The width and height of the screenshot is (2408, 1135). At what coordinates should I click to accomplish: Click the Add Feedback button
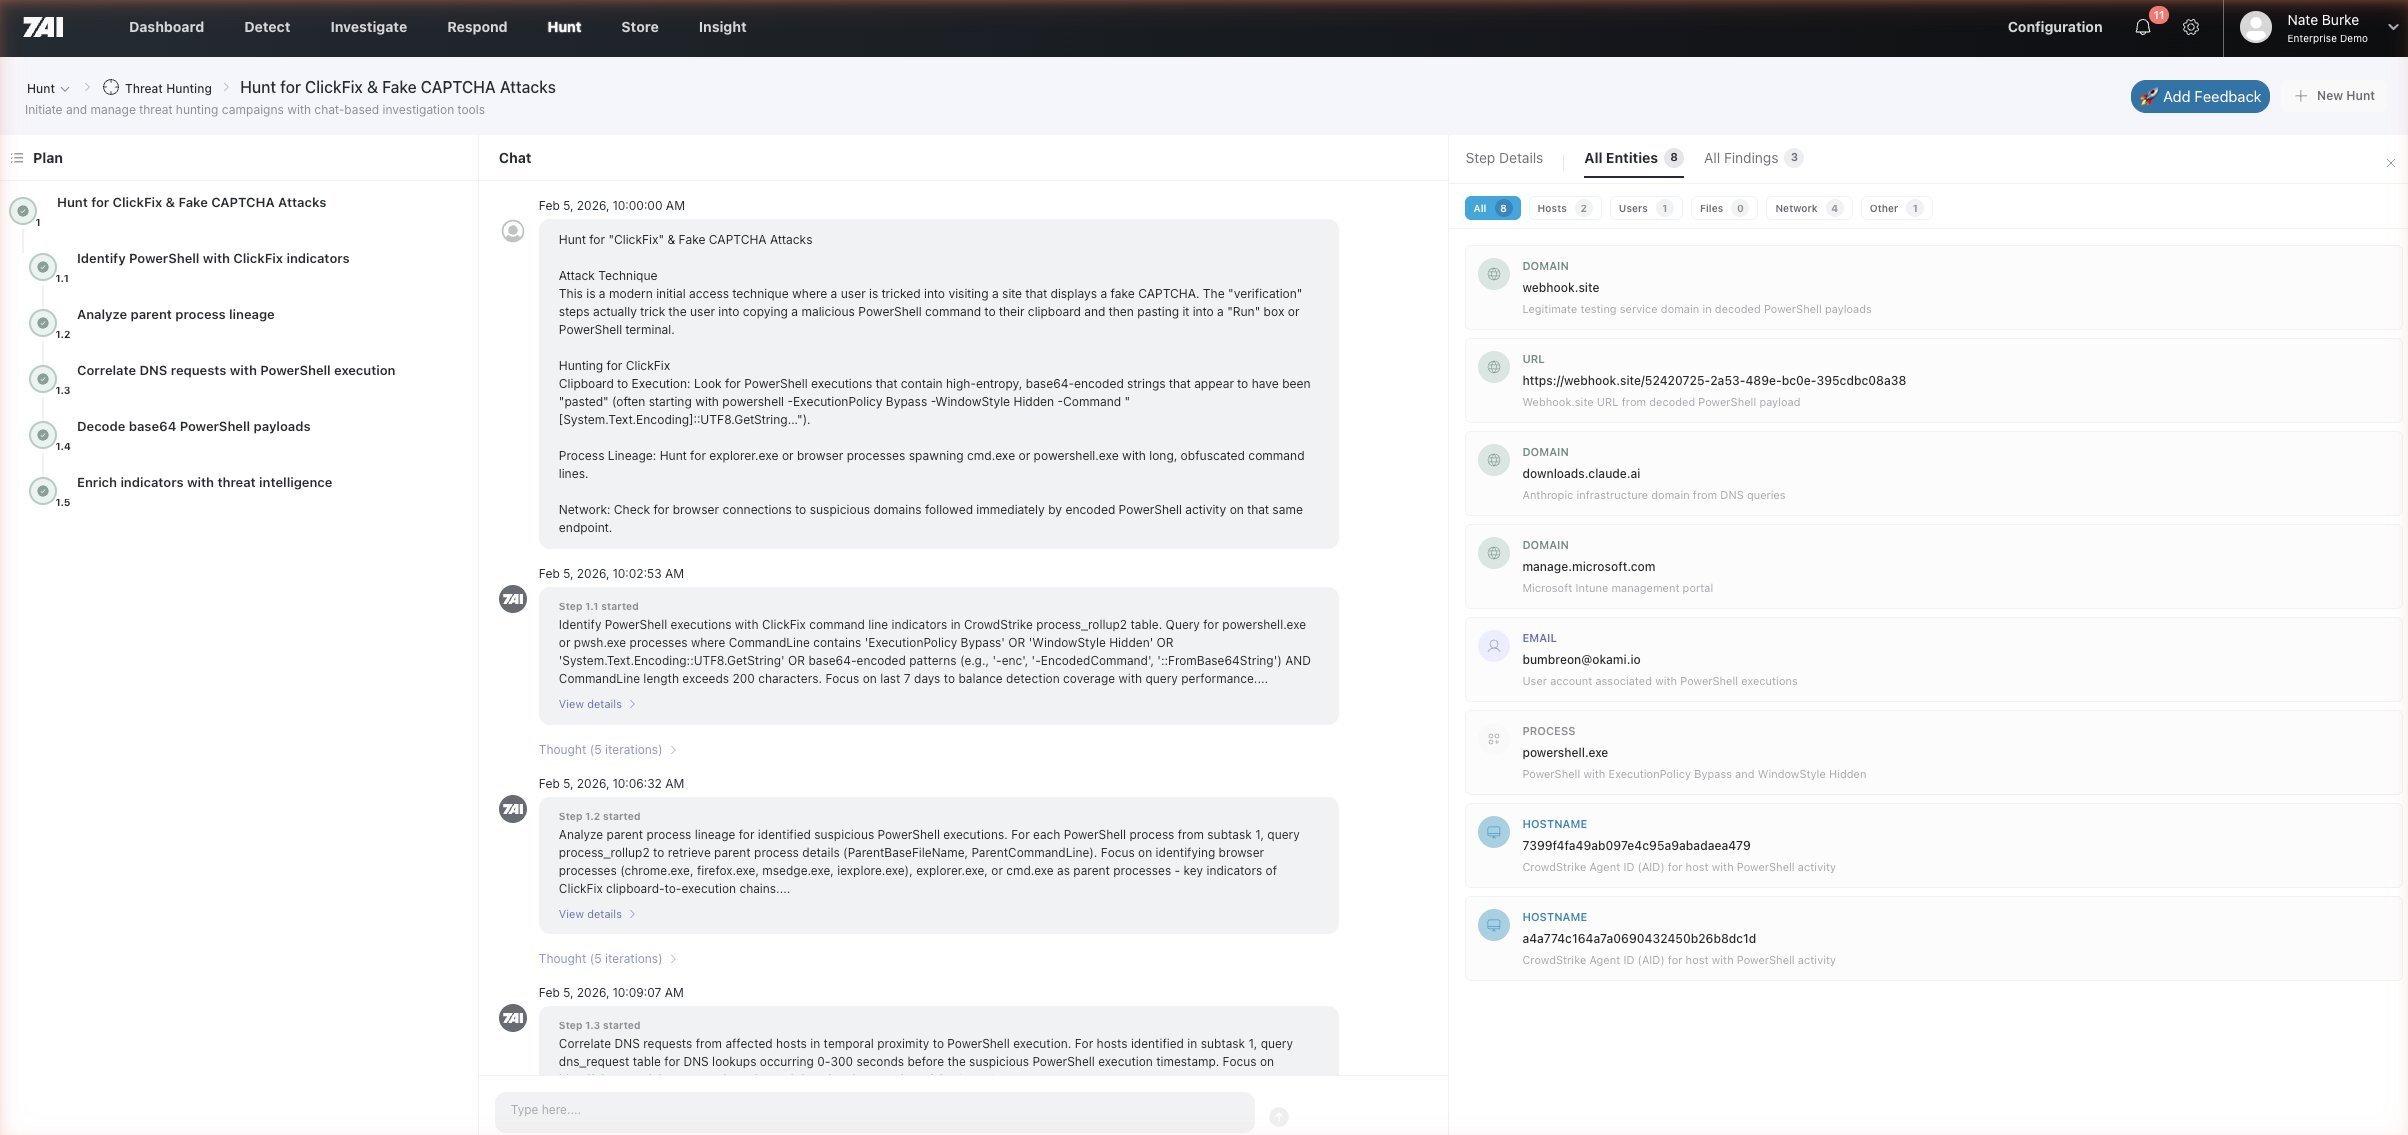2199,96
